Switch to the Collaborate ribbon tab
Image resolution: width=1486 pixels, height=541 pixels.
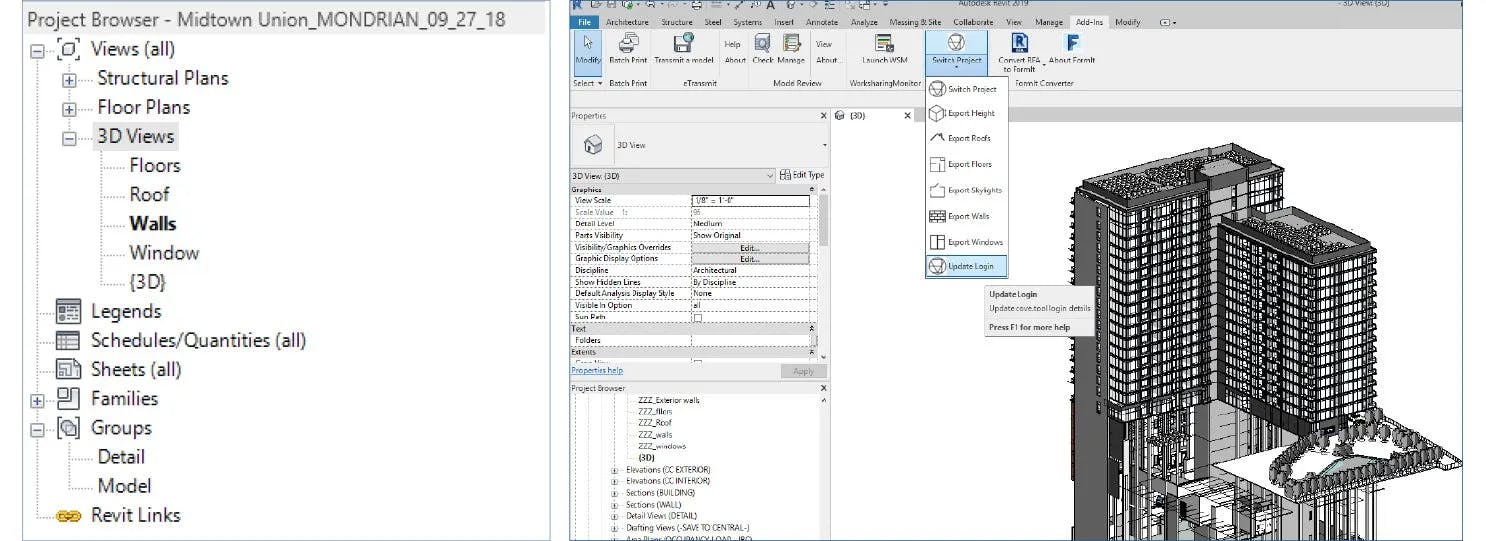pyautogui.click(x=973, y=22)
